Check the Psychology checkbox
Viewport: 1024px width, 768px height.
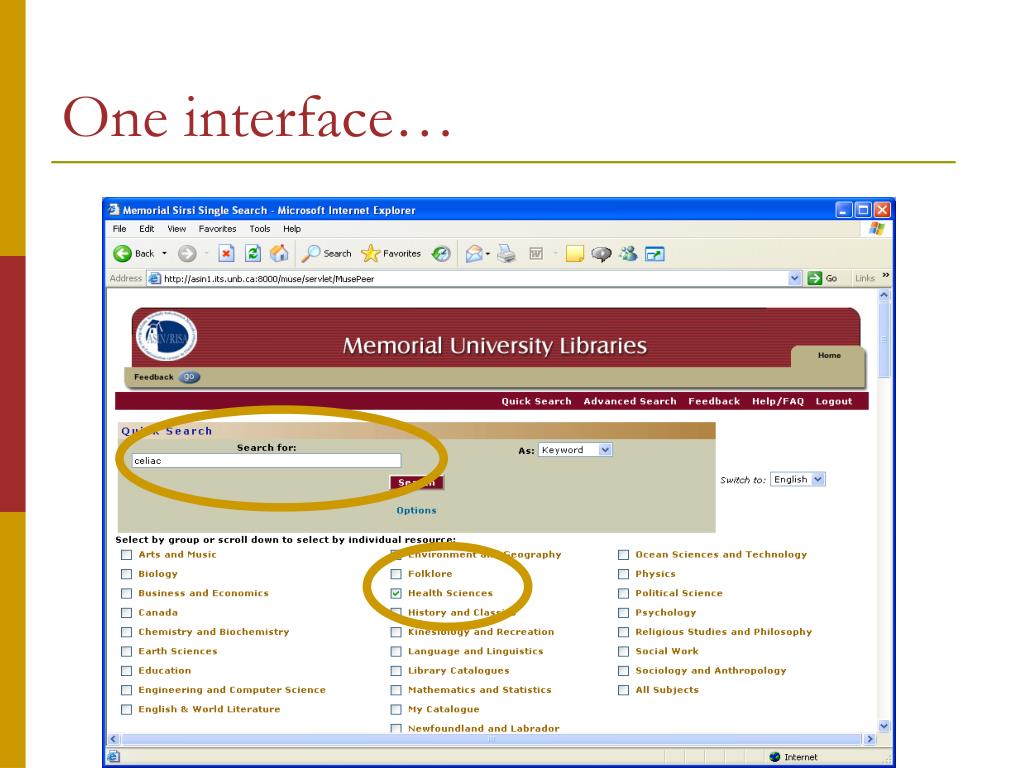click(624, 613)
